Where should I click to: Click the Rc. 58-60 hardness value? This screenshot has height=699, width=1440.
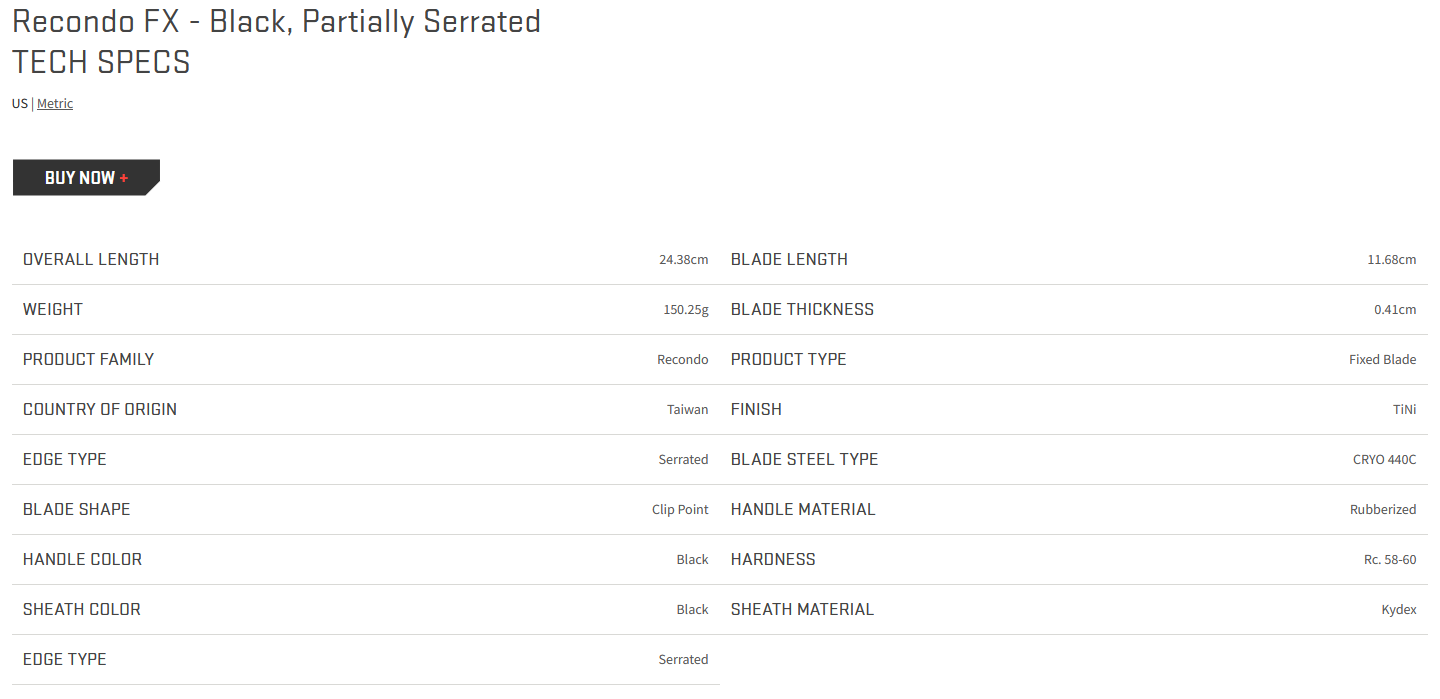tap(1390, 559)
